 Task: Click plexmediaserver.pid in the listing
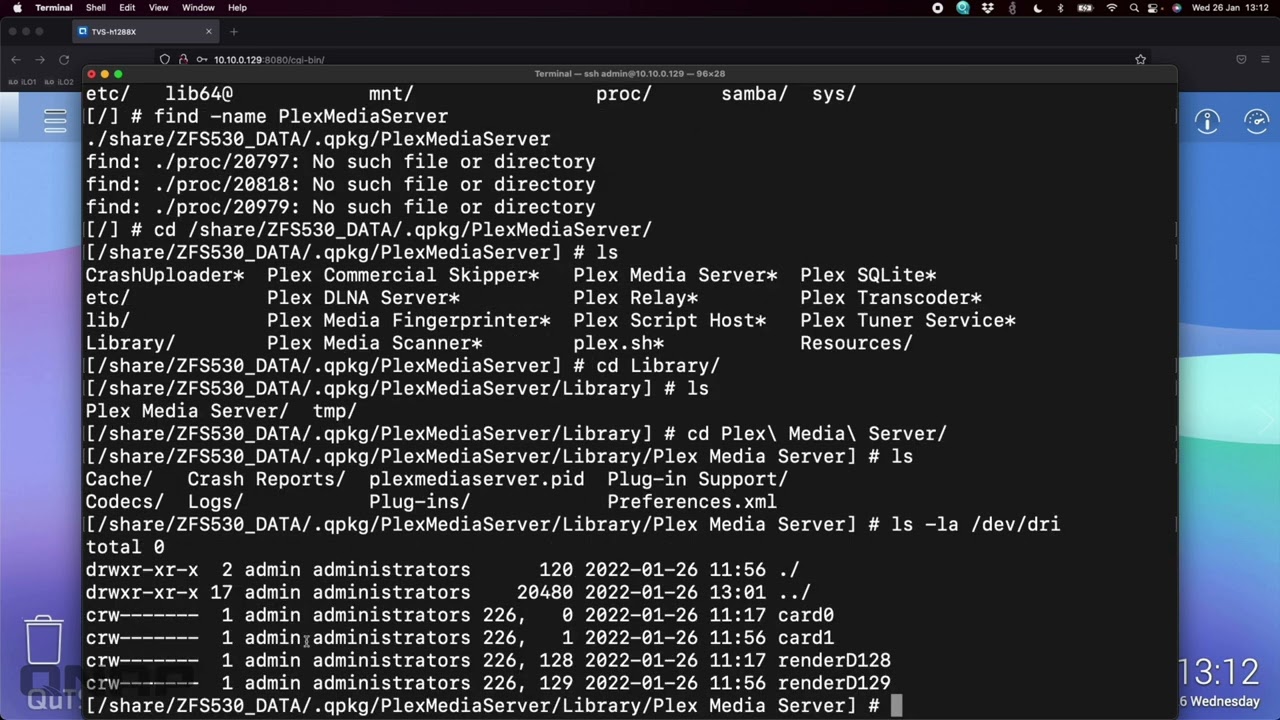476,479
